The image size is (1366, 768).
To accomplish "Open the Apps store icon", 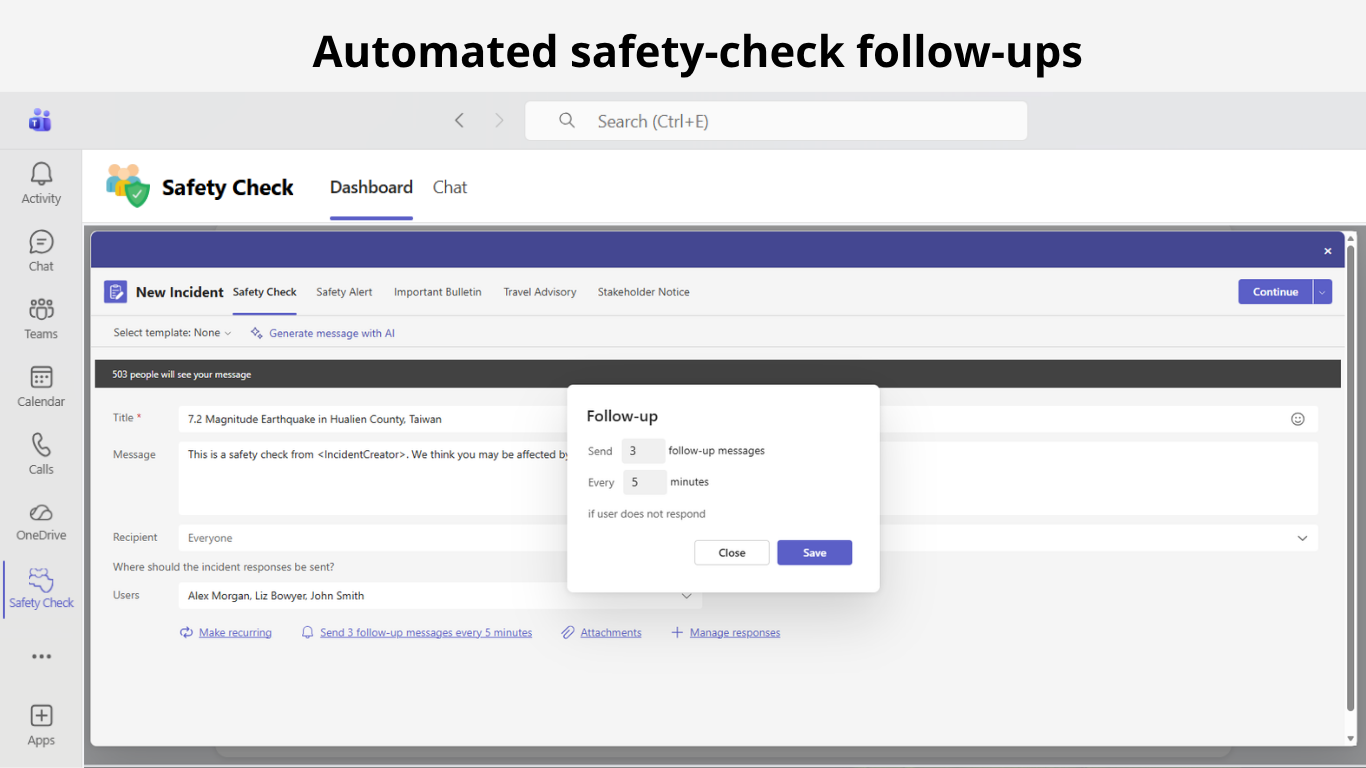I will tap(41, 725).
